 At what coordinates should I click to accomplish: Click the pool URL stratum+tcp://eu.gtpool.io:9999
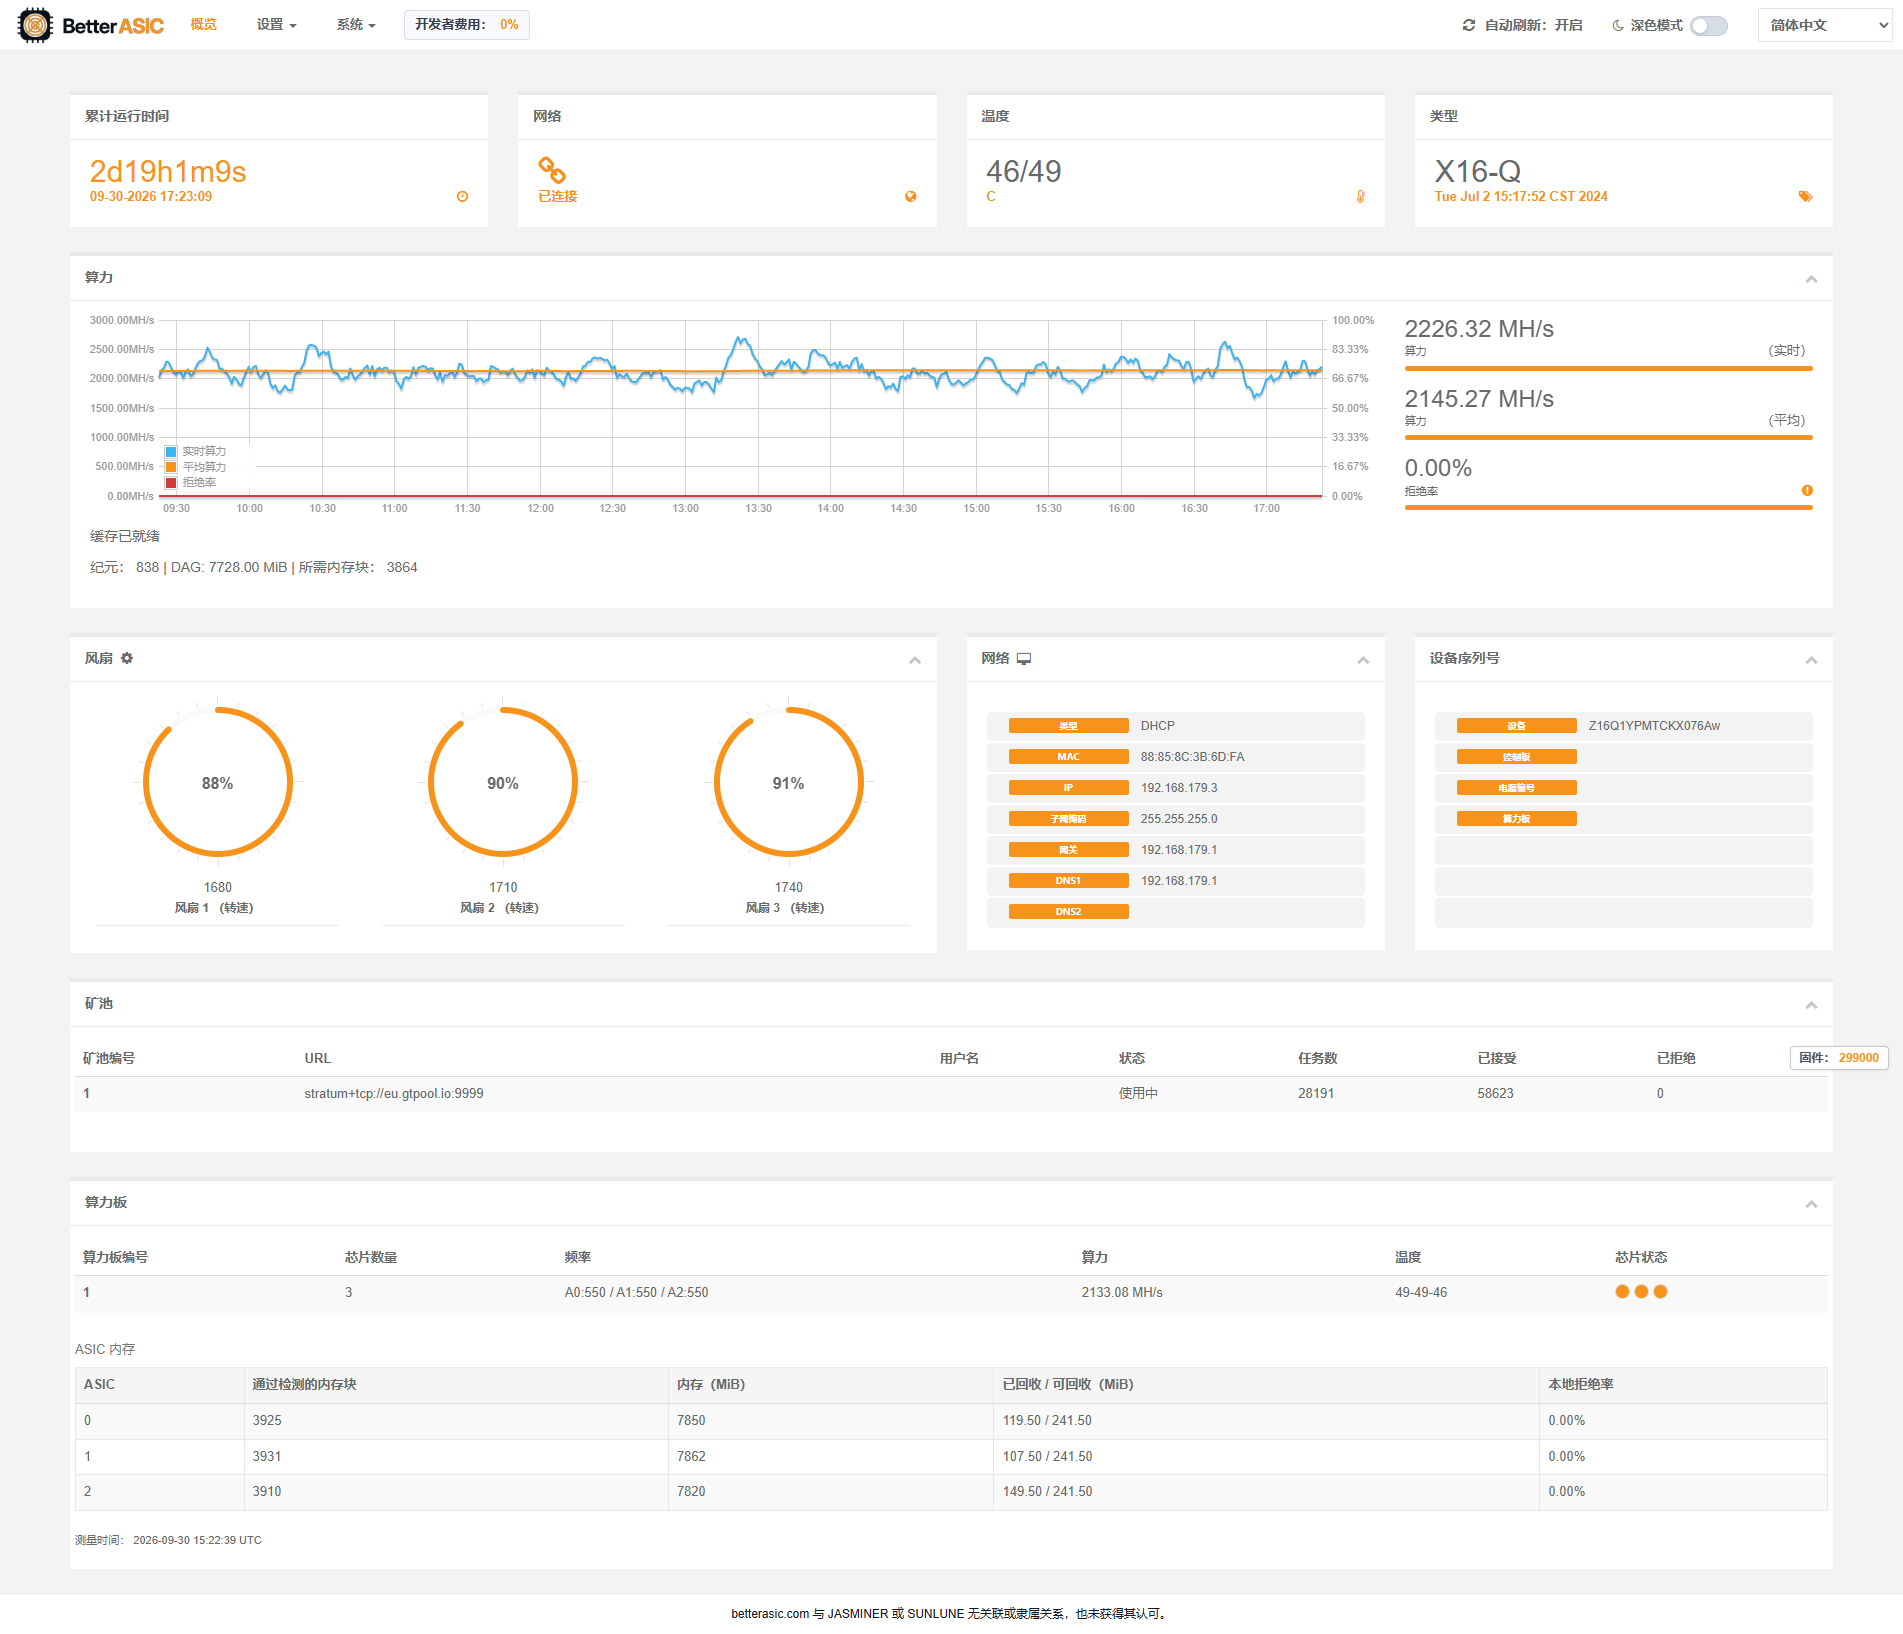click(394, 1094)
